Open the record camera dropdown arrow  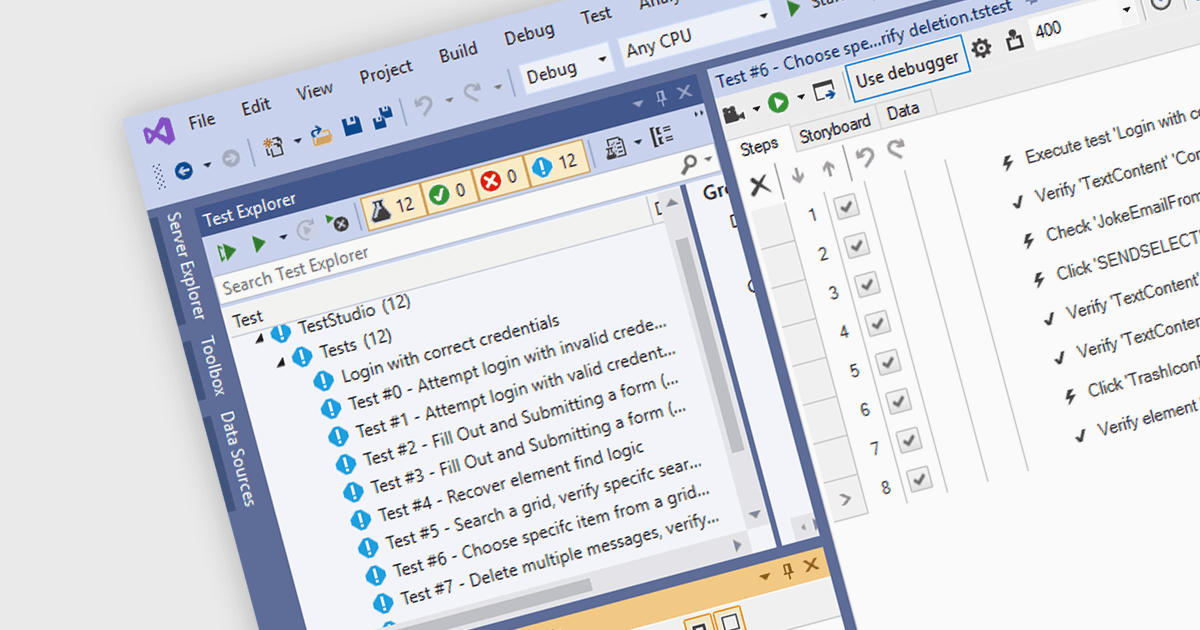tap(756, 107)
